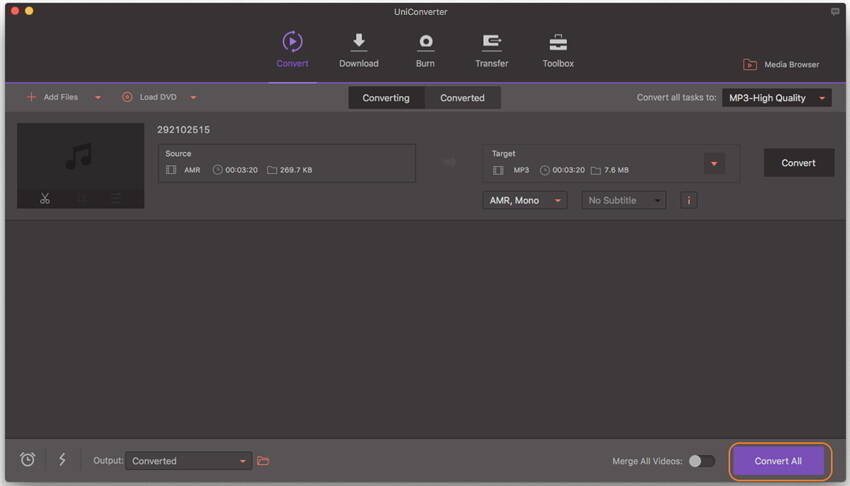The width and height of the screenshot is (850, 486).
Task: Open the schedule alarm clock icon
Action: 28,459
